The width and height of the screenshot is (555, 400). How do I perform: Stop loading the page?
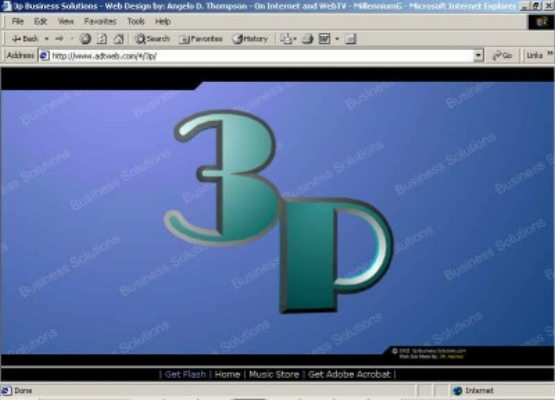pos(85,39)
